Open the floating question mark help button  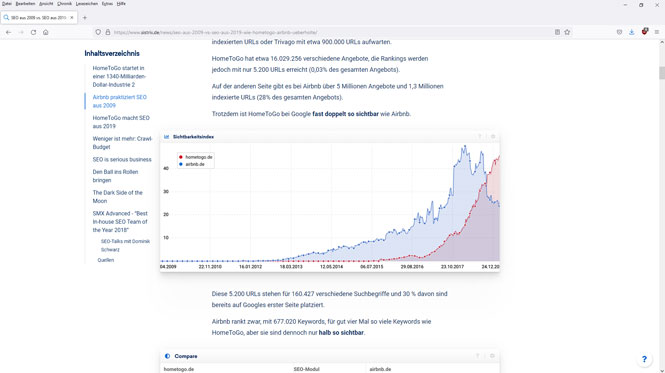click(644, 359)
